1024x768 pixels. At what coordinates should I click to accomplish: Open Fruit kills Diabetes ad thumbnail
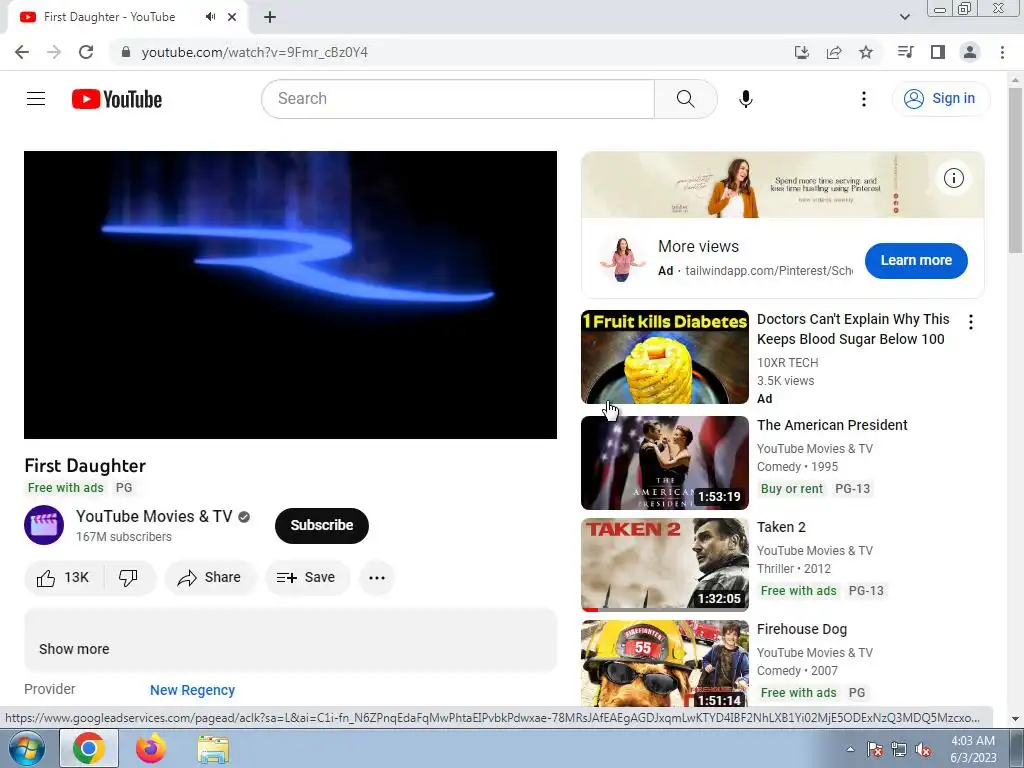pyautogui.click(x=665, y=357)
